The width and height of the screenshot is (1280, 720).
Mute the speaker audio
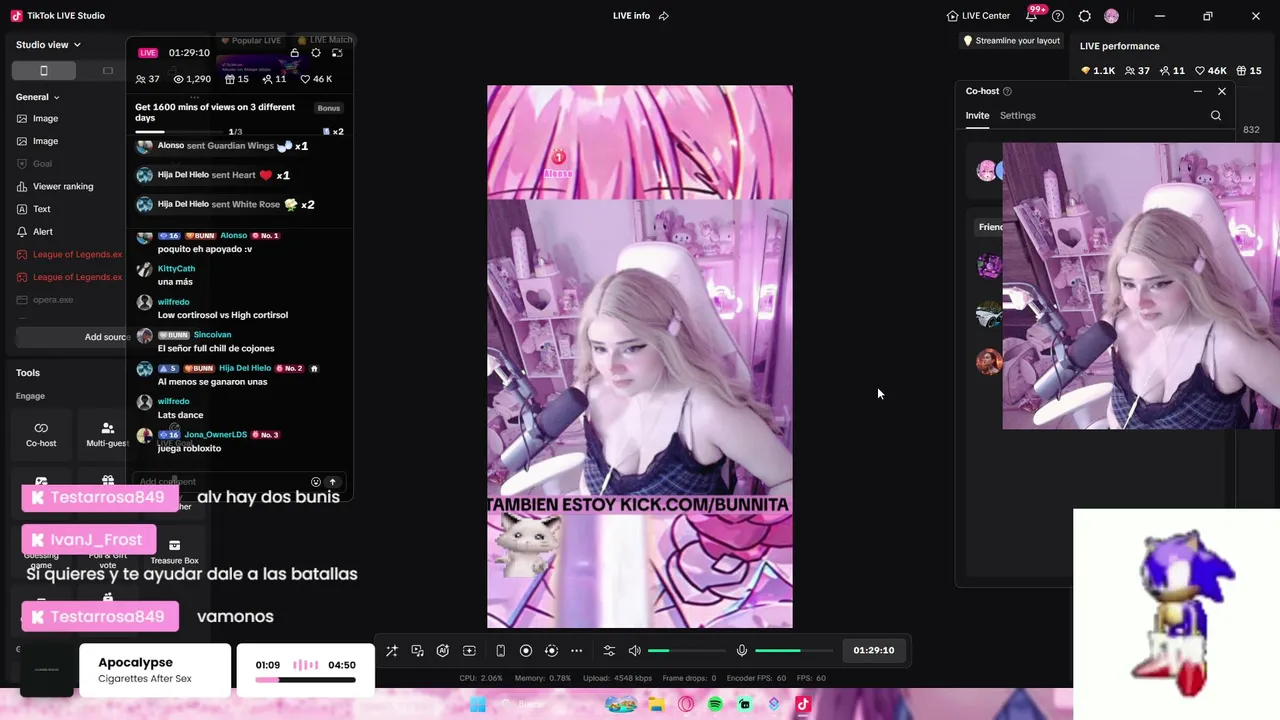634,651
